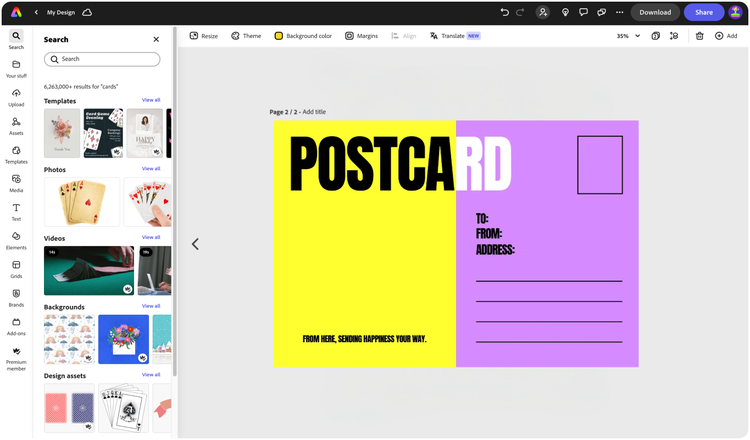The height and width of the screenshot is (440, 750).
Task: Click the Share button
Action: pos(704,12)
